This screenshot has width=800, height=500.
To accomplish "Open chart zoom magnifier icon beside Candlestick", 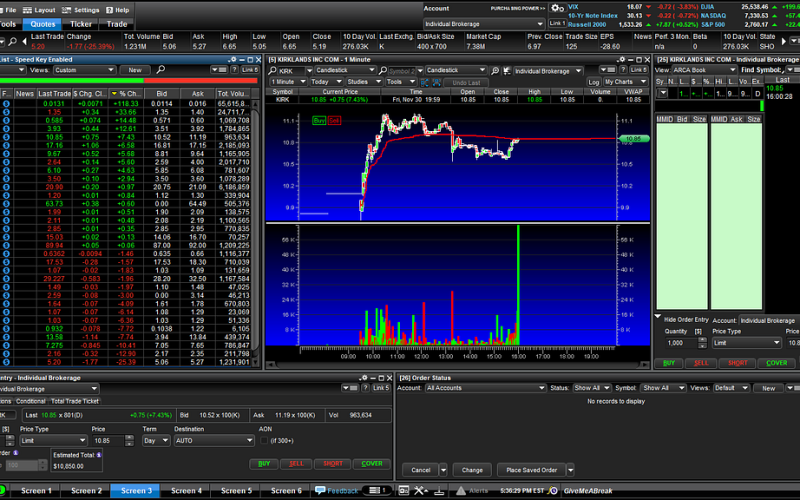I will (495, 70).
